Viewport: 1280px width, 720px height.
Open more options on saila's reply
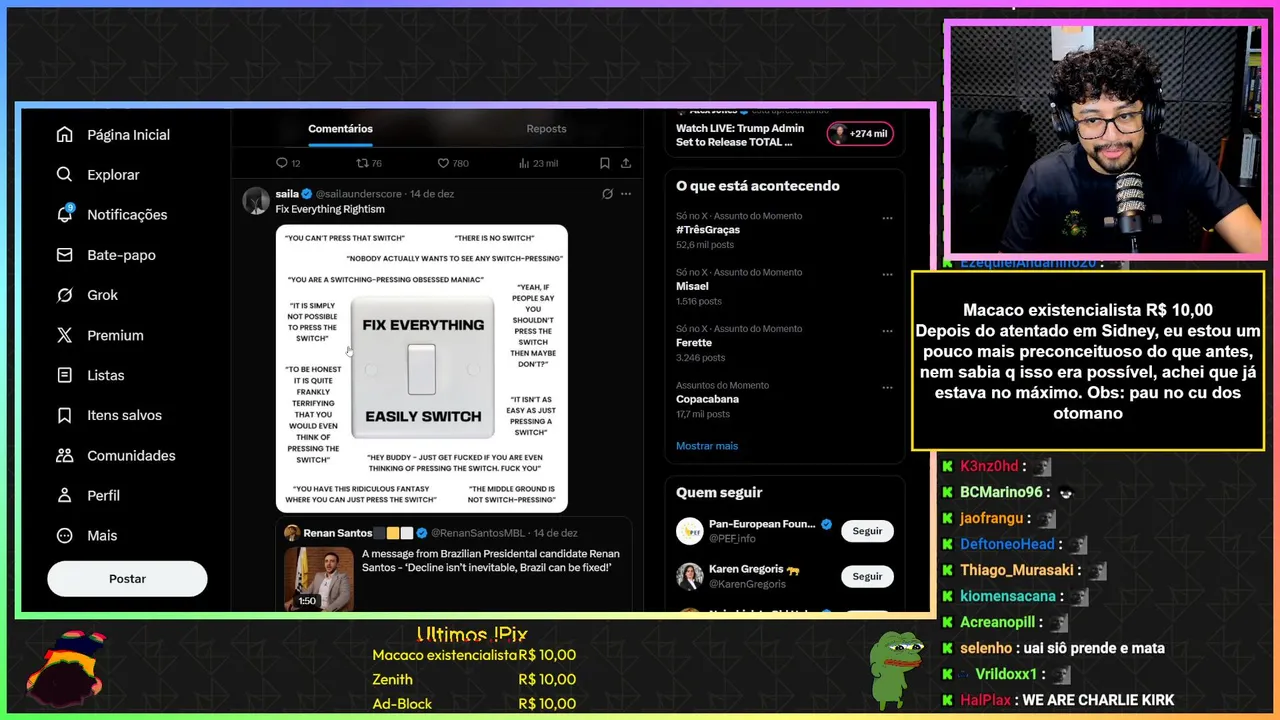click(x=626, y=194)
